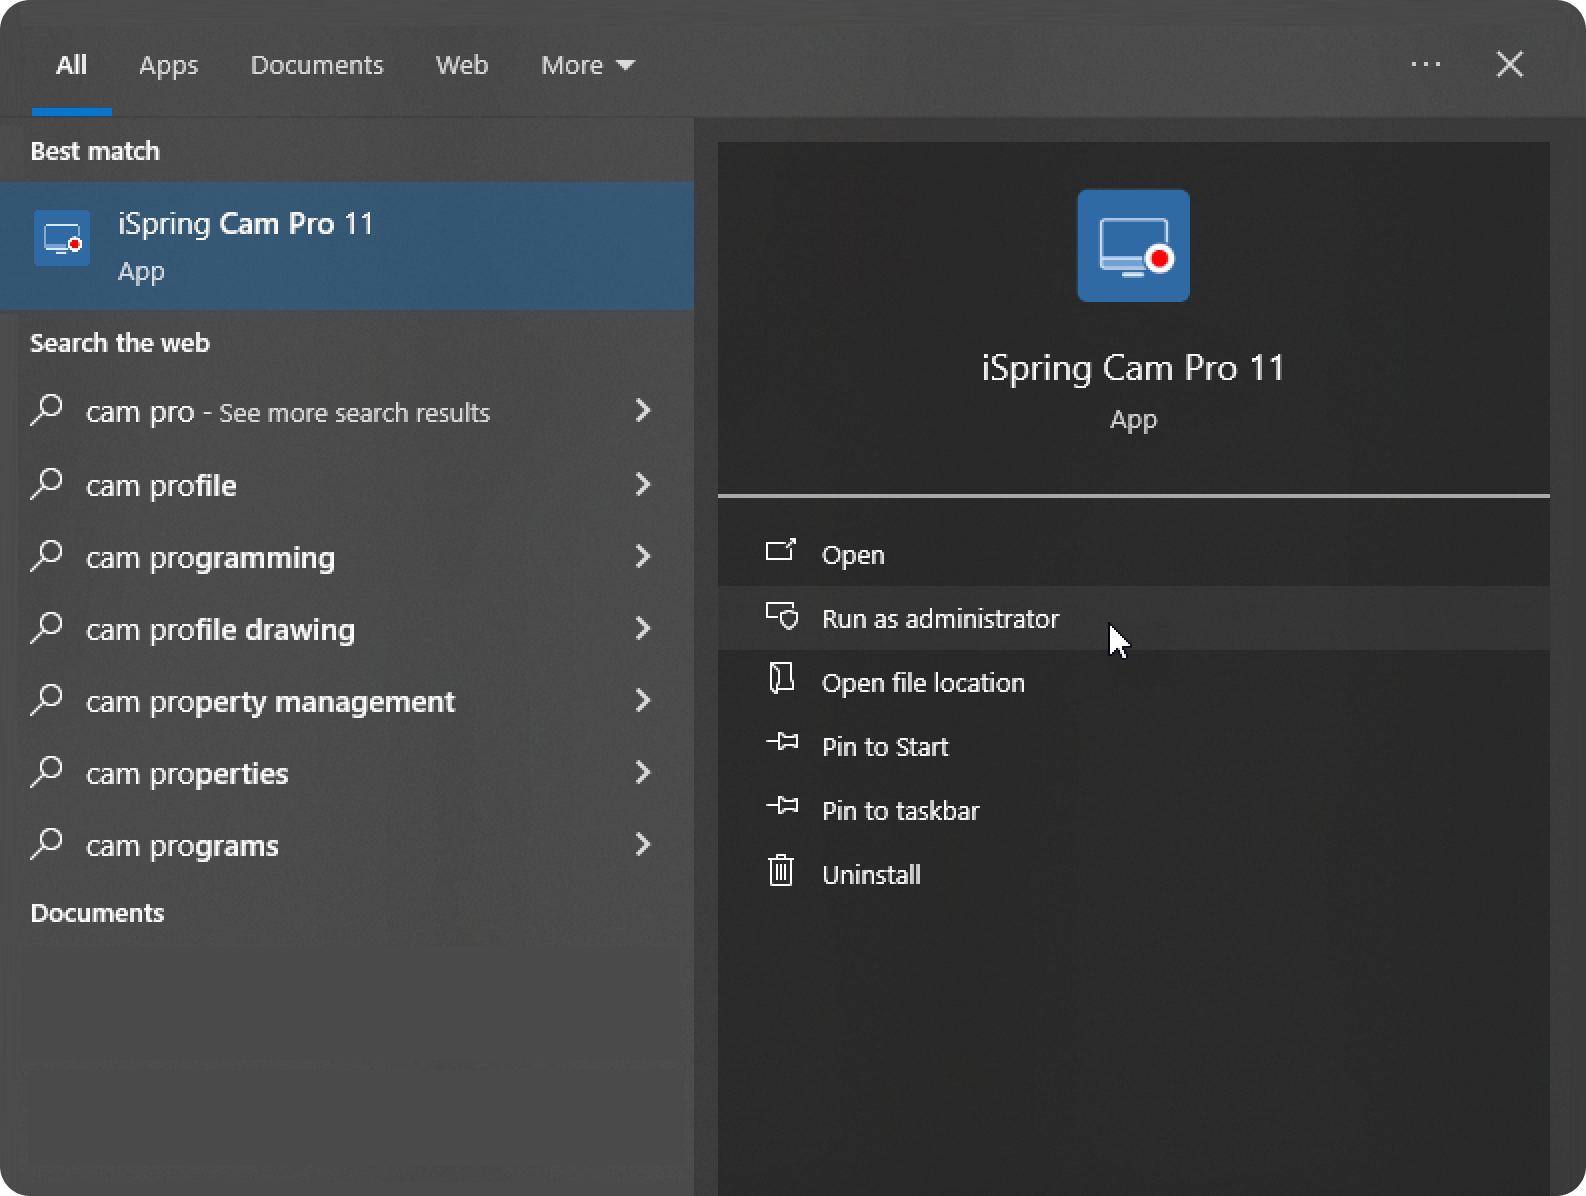The image size is (1586, 1196).
Task: Click the iSpring Cam Pro 11 title in preview
Action: click(x=1133, y=368)
